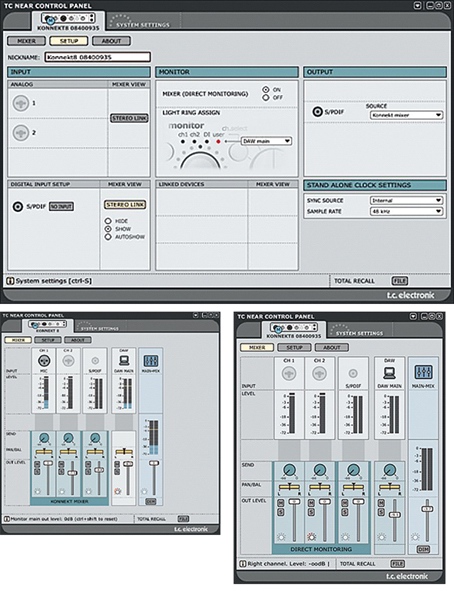Open the SYSTEM SETTINGS tab in top panel
This screenshot has width=454, height=591.
point(142,22)
